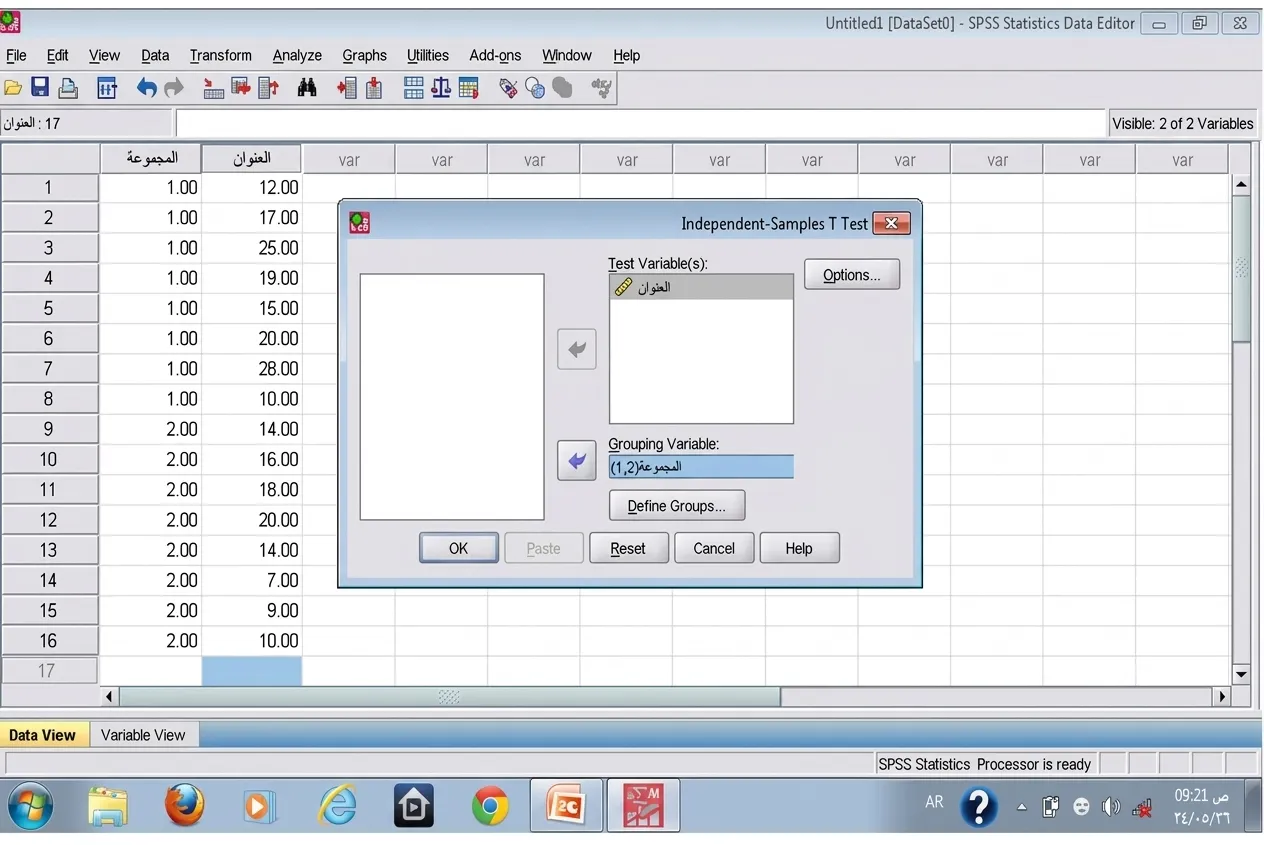Click the Use variable sets icon
Image resolution: width=1264 pixels, height=845 pixels.
(x=535, y=88)
